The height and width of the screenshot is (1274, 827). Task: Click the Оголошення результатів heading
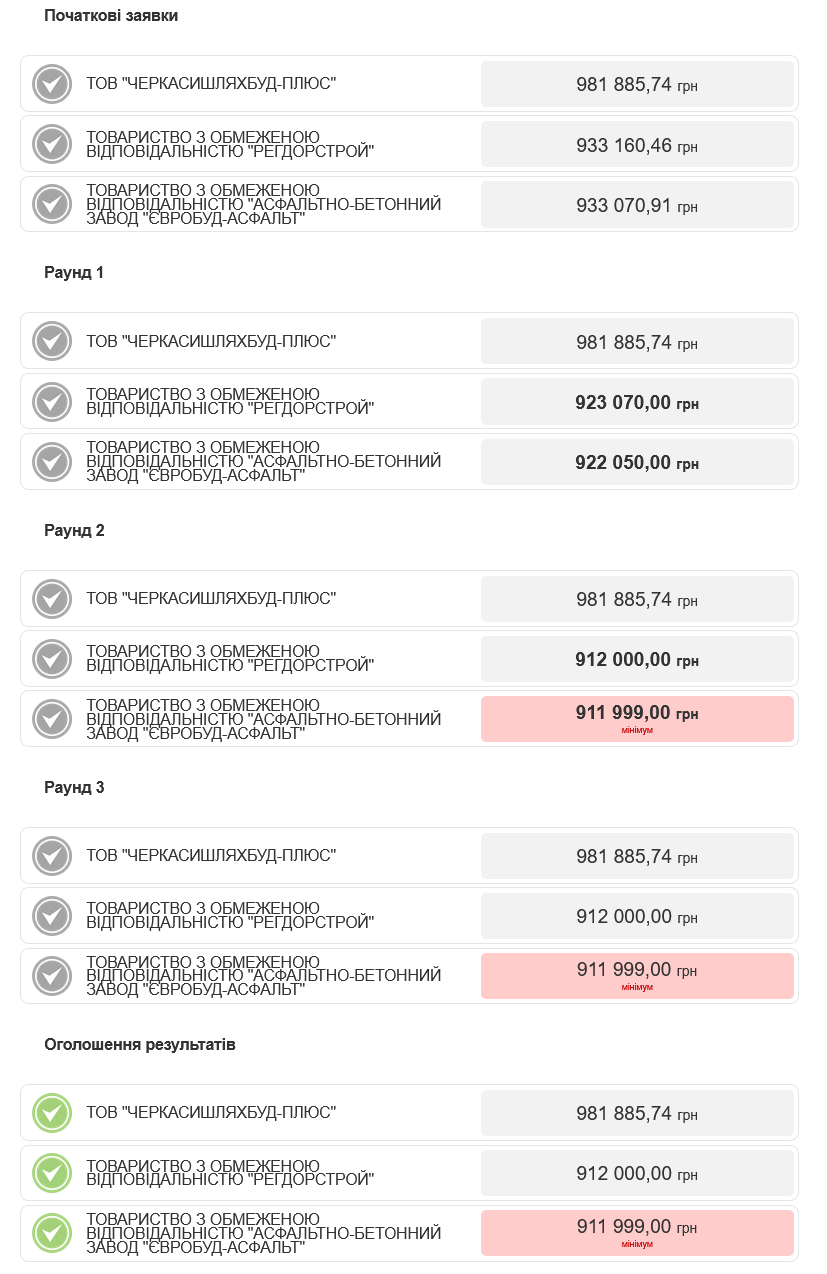point(140,1045)
